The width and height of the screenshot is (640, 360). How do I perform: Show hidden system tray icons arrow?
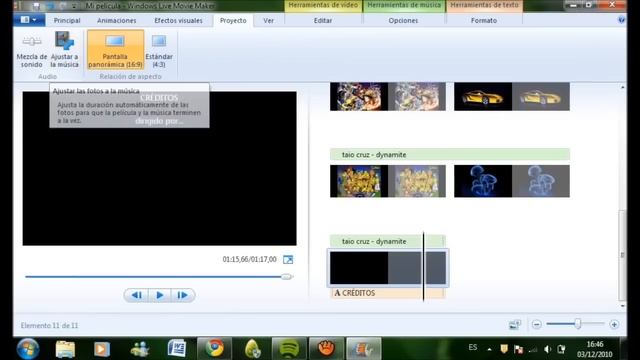(489, 349)
